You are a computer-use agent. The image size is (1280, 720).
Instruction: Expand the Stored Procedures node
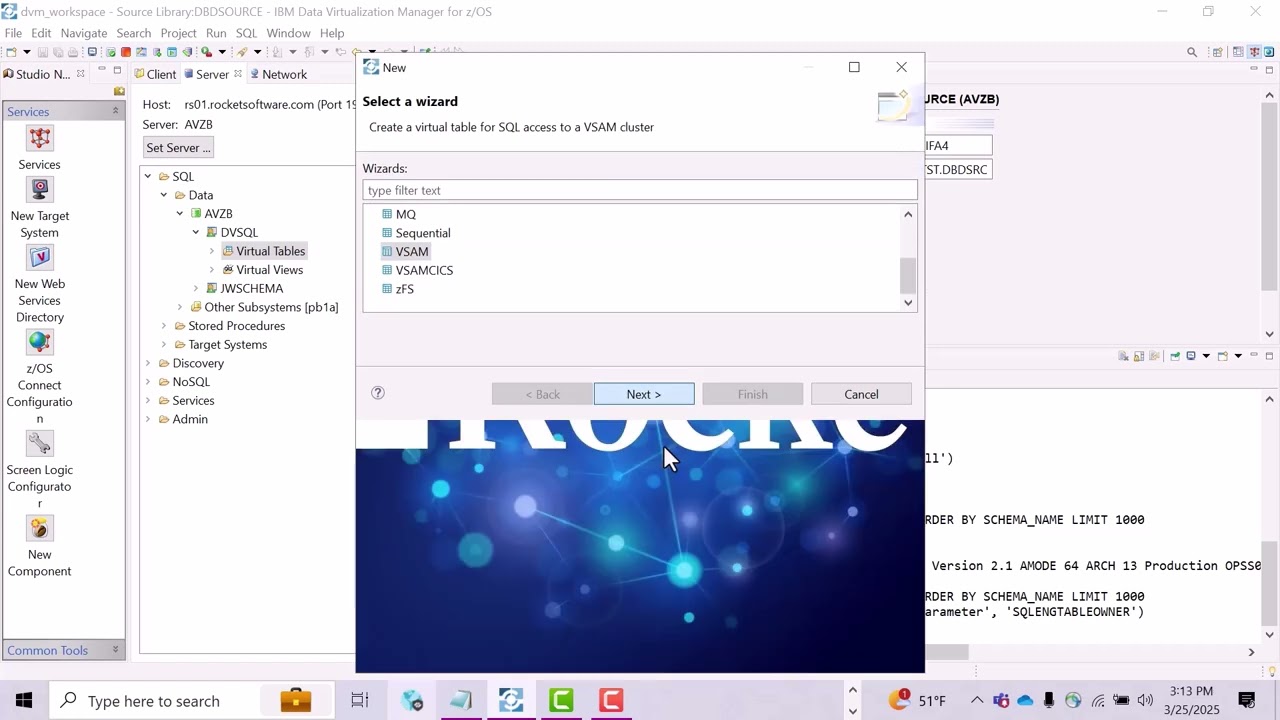click(x=164, y=325)
